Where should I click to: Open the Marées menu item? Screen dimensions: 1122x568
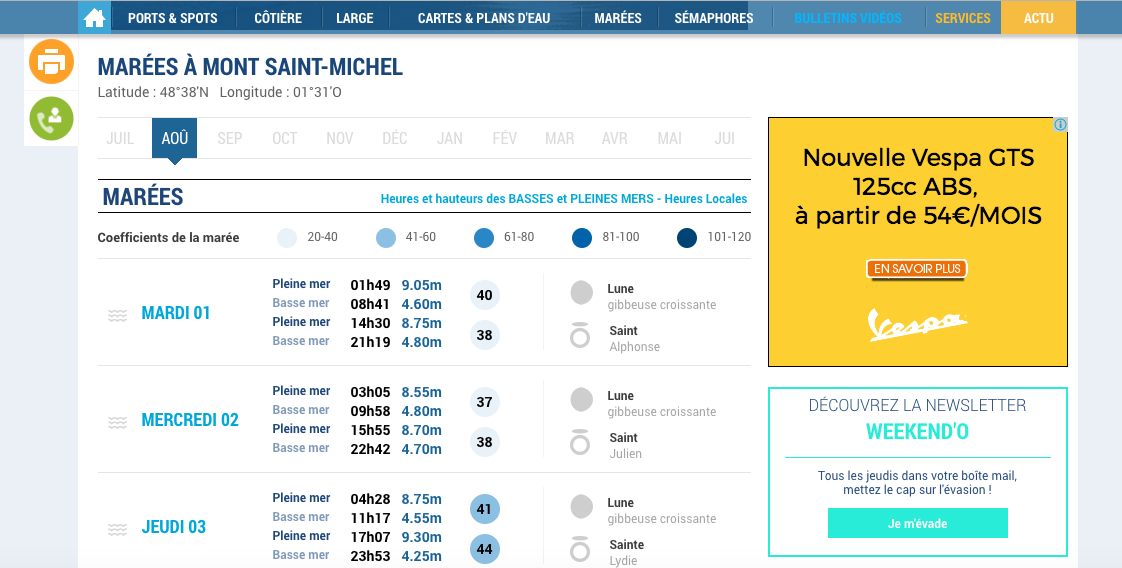617,18
